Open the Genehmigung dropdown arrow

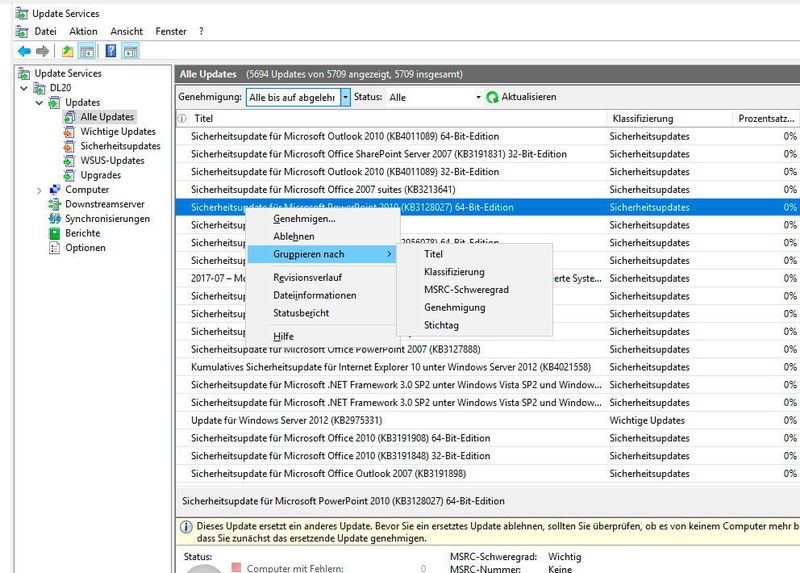tap(345, 97)
